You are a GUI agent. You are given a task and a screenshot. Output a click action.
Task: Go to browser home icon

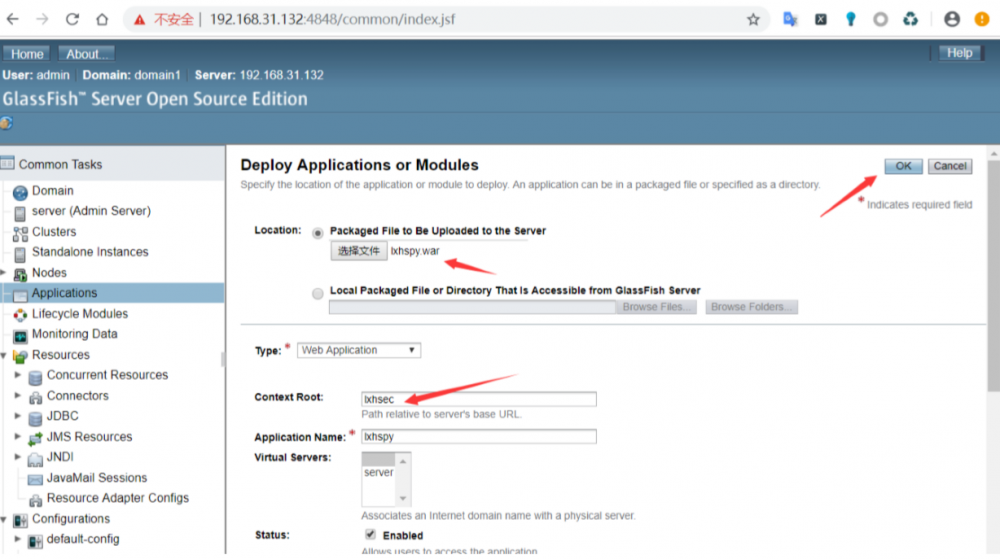(102, 19)
